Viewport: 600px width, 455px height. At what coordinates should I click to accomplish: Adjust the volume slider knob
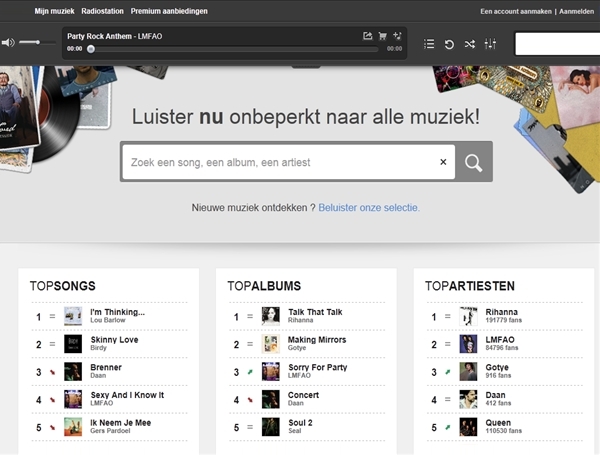coord(38,42)
